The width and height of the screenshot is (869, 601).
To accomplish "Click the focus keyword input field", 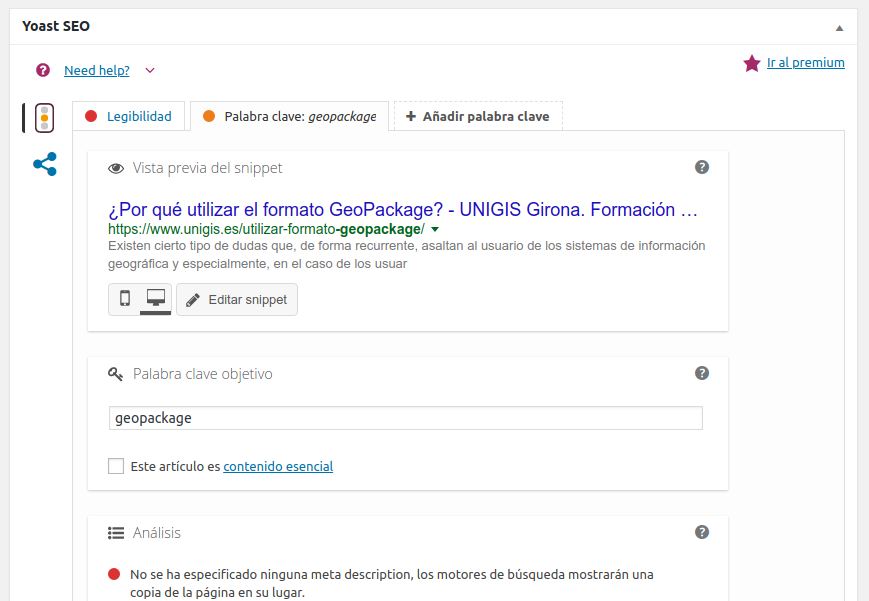I will tap(406, 418).
